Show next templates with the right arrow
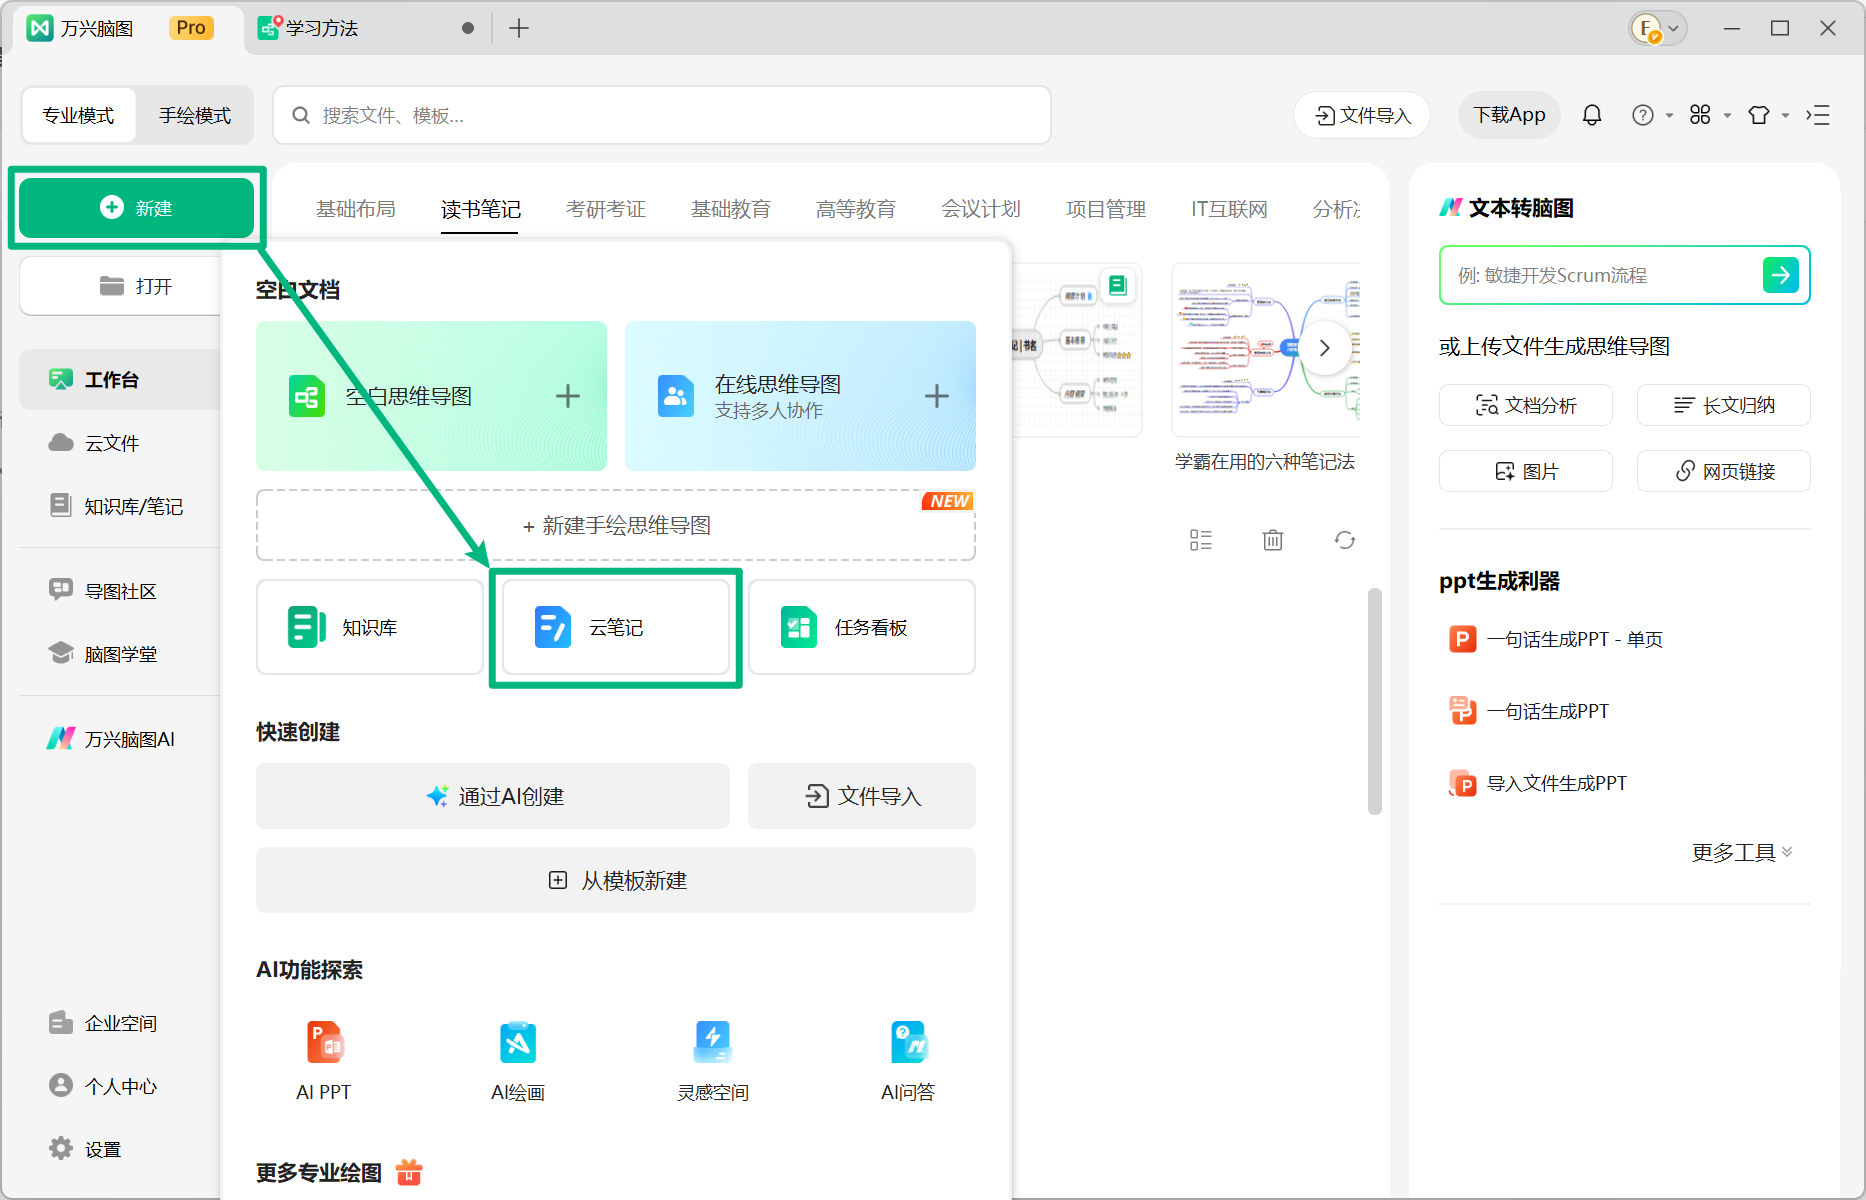This screenshot has height=1200, width=1866. 1325,348
